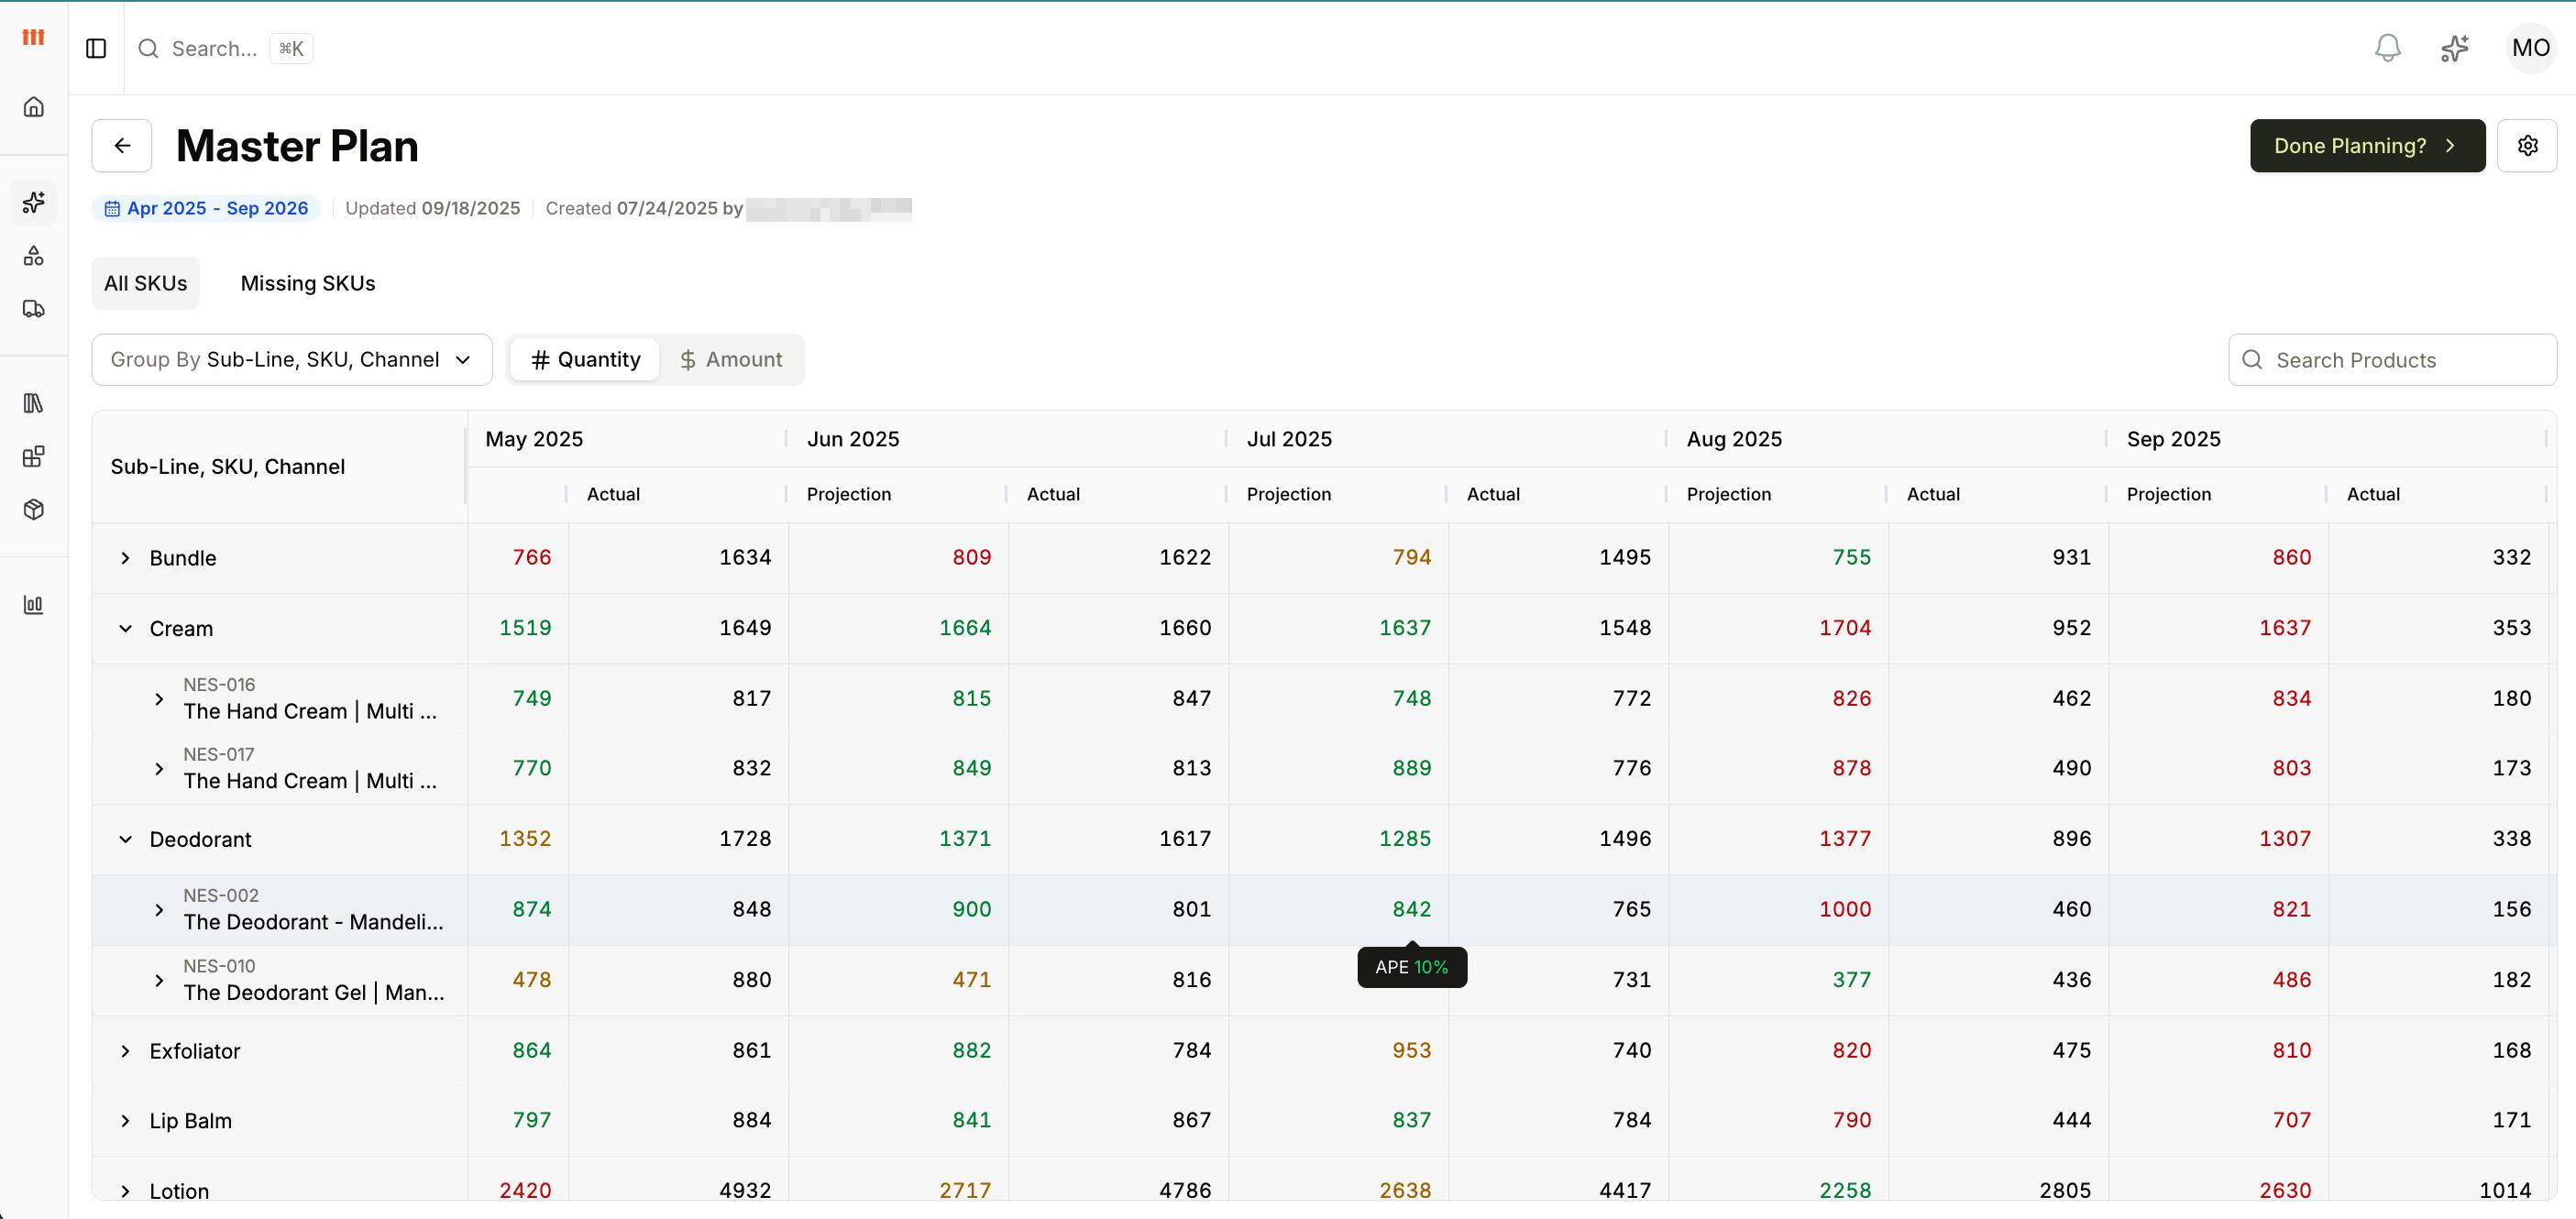2576x1219 pixels.
Task: Click the sparkle AI icon in header
Action: 2454,48
